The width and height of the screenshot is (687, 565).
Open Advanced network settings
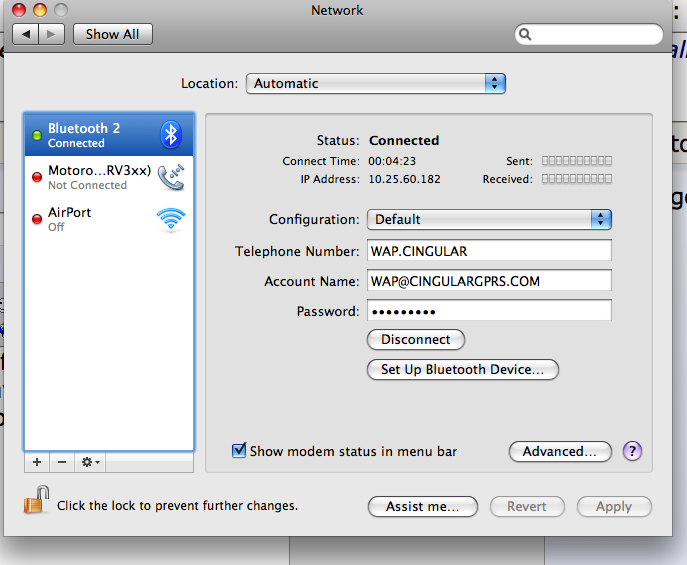(560, 451)
